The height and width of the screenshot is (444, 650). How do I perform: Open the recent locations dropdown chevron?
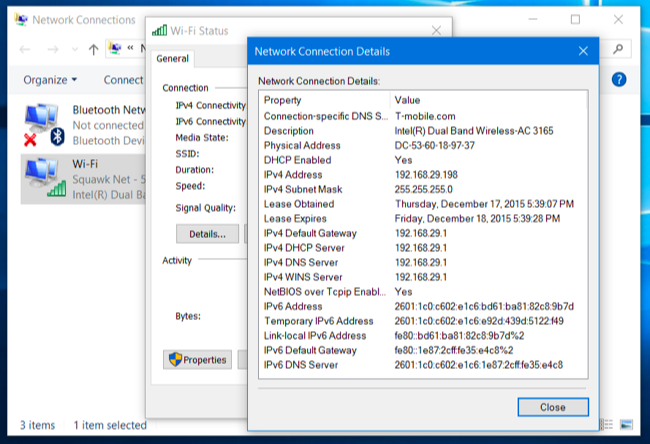pos(75,50)
